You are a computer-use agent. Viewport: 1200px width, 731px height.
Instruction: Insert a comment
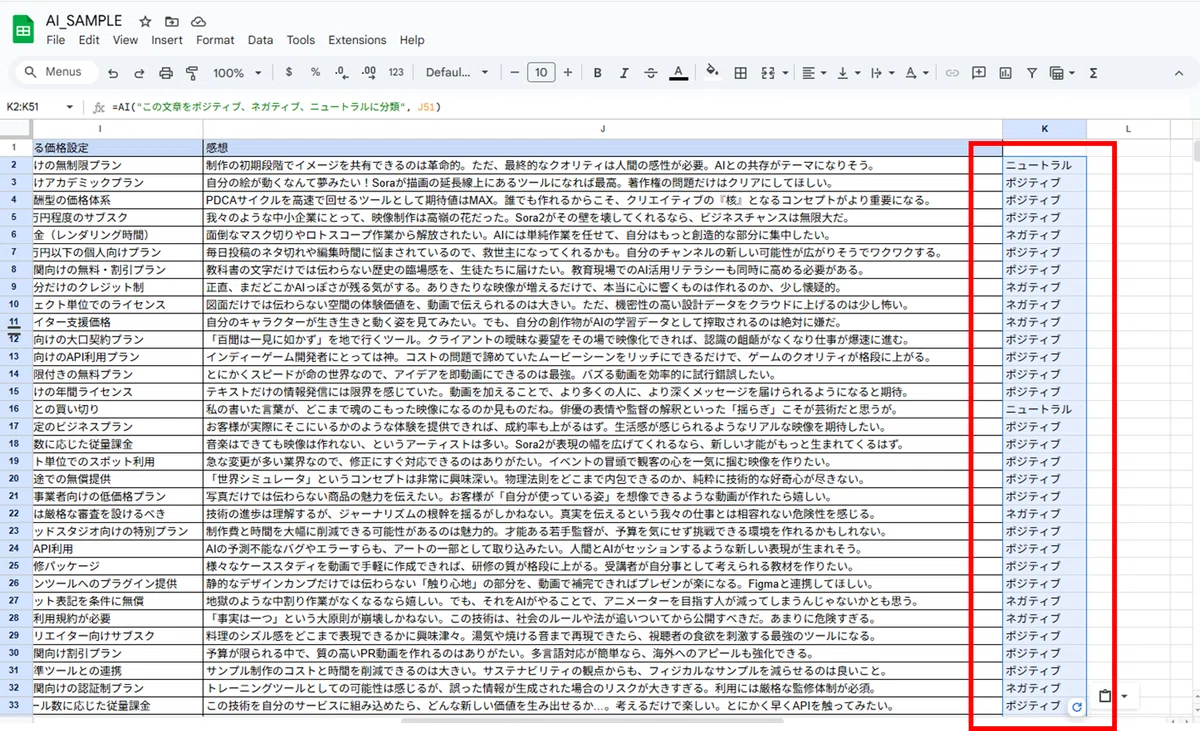pyautogui.click(x=979, y=73)
